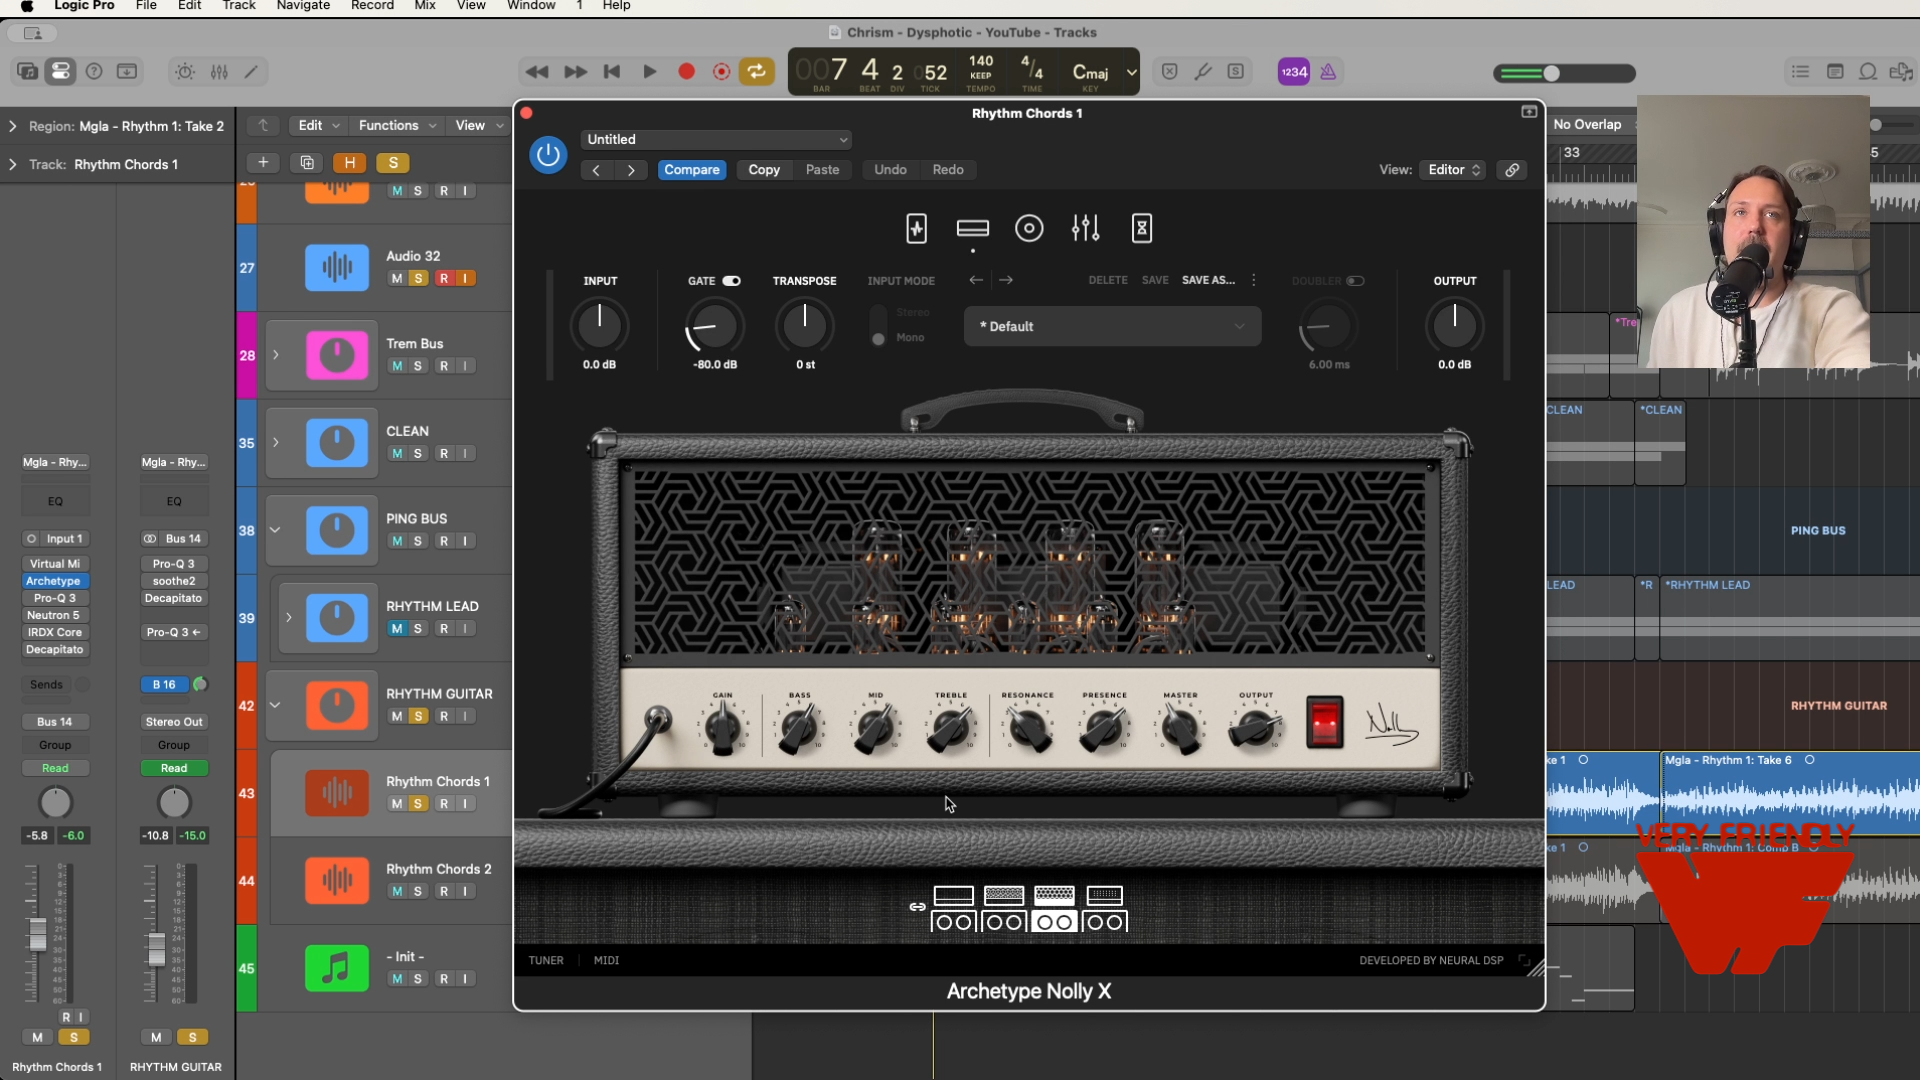
Task: Open the EQ sliders section icon
Action: [x=1085, y=229]
